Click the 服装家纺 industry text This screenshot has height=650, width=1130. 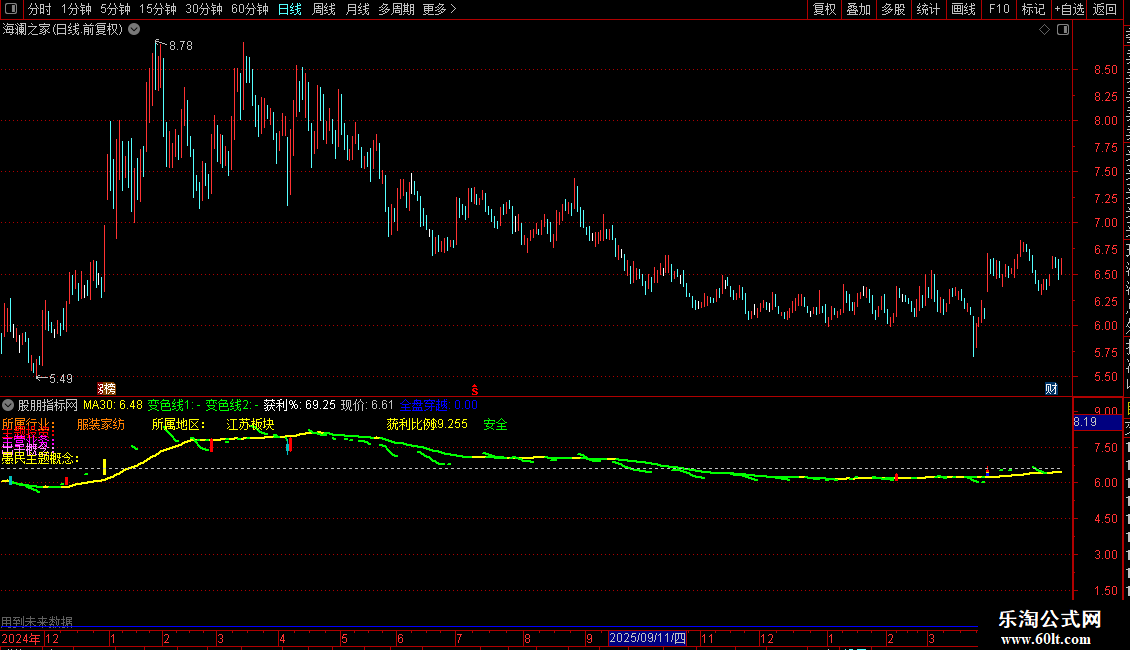coord(101,424)
